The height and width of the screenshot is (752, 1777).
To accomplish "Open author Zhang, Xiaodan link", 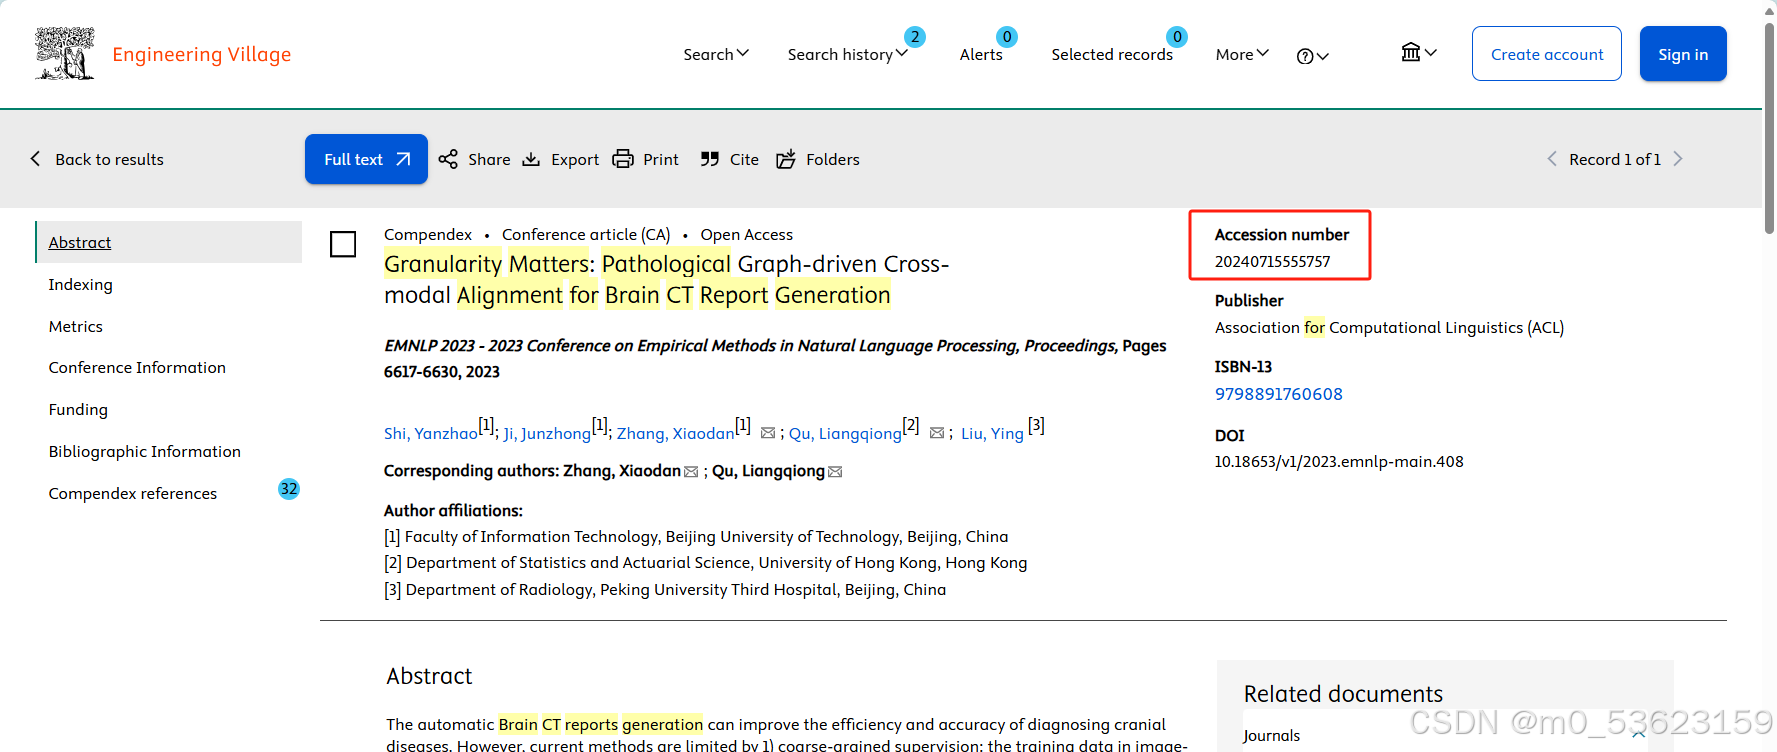I will 675,433.
